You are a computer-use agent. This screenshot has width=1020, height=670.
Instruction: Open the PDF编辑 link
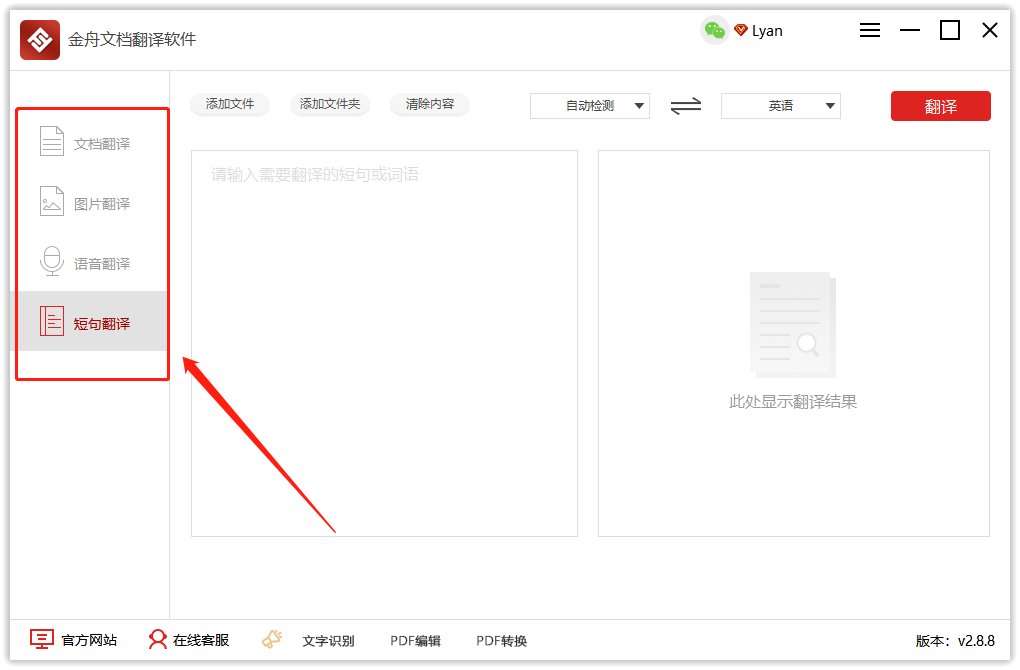tap(415, 641)
